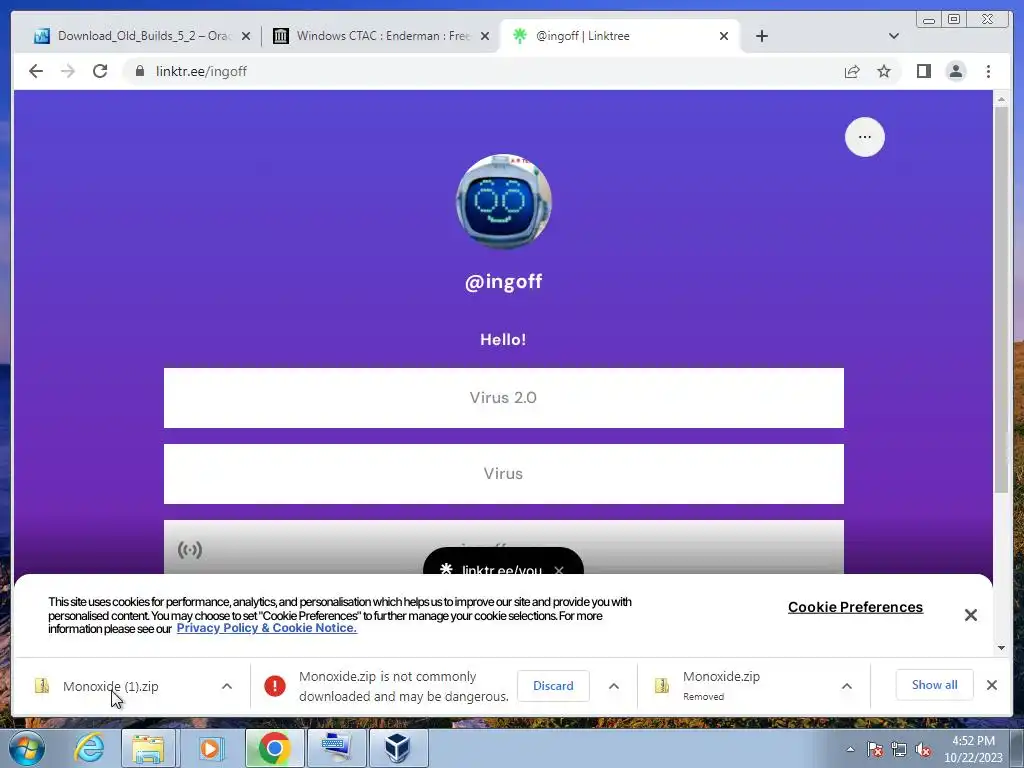Screen dimensions: 1024x768
Task: Click the @ingoff robot avatar
Action: point(504,202)
